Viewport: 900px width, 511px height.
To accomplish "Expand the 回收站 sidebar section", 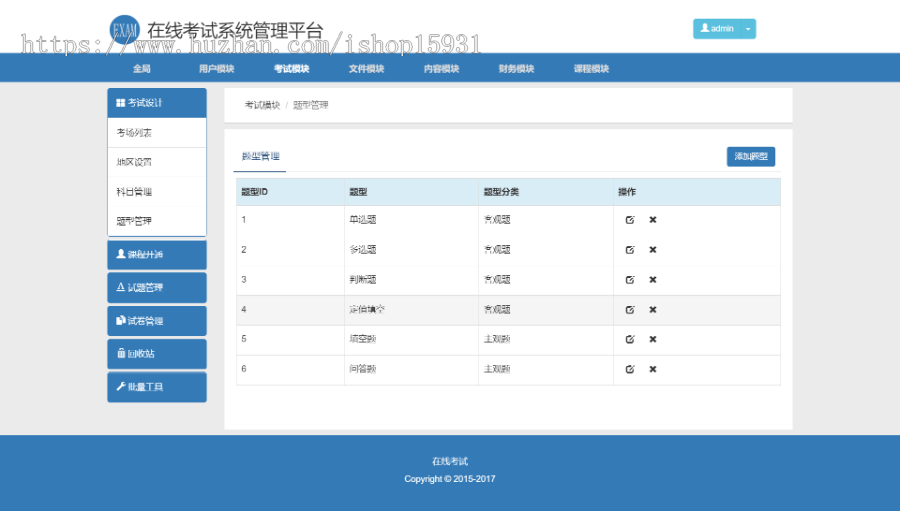I will 157,354.
